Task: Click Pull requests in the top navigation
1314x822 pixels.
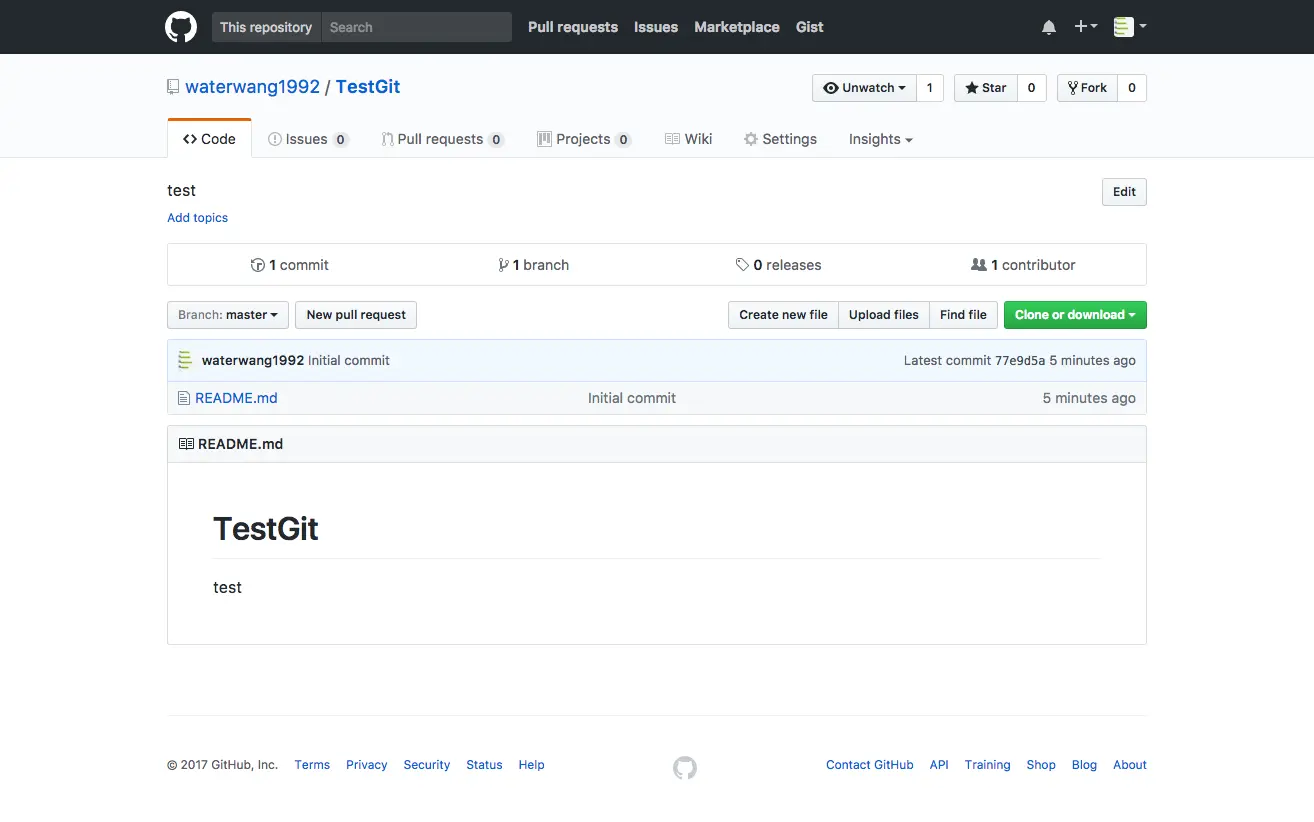Action: [x=573, y=27]
